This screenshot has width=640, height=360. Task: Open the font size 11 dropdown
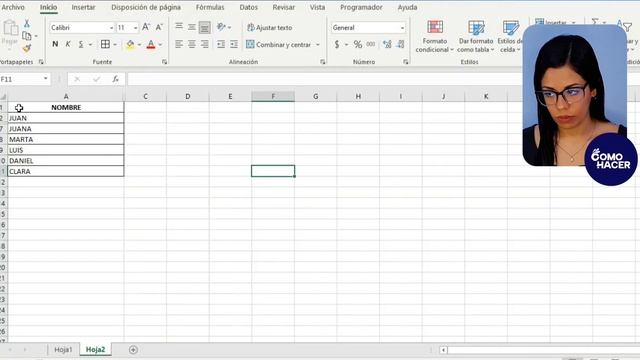[136, 28]
